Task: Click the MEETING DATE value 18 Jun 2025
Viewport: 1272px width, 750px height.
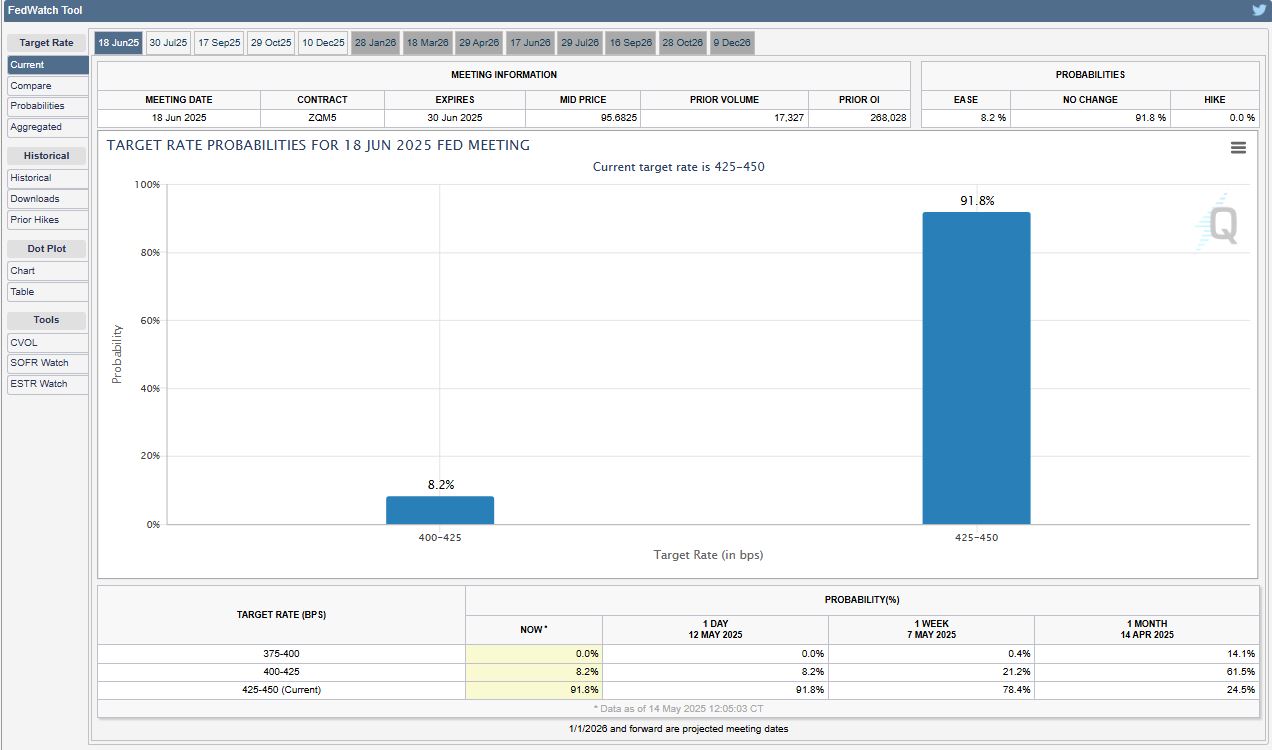Action: 179,118
